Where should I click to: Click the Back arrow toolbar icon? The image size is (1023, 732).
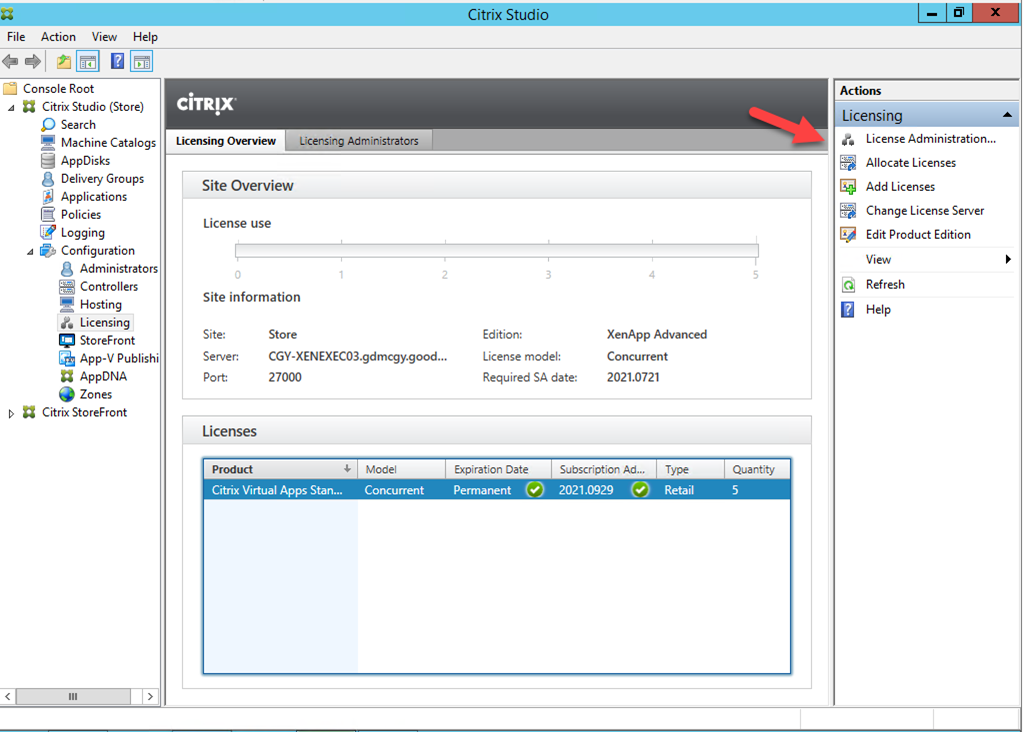[x=10, y=62]
